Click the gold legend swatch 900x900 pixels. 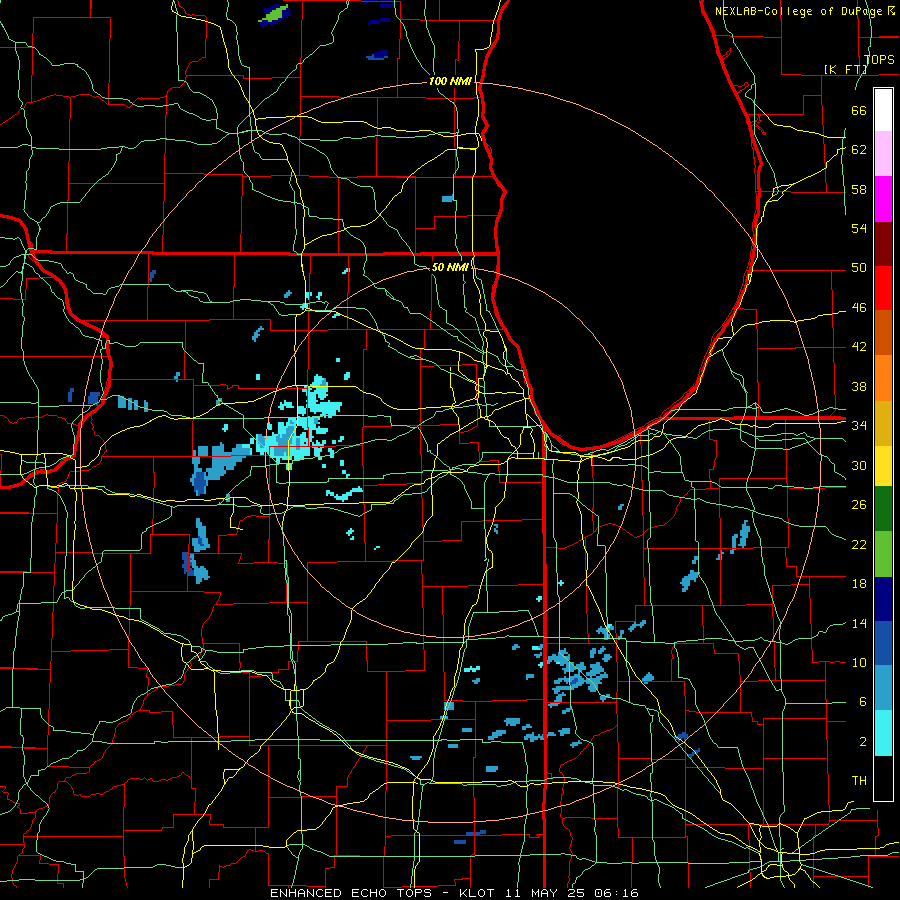(x=883, y=422)
